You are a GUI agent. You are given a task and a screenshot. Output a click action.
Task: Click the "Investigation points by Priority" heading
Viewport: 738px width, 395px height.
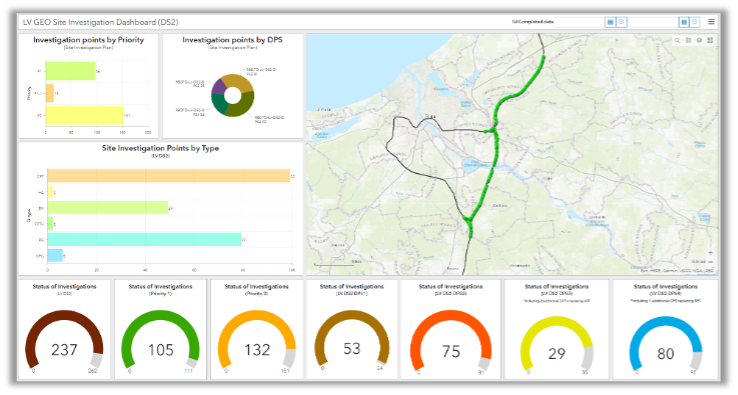pyautogui.click(x=88, y=40)
